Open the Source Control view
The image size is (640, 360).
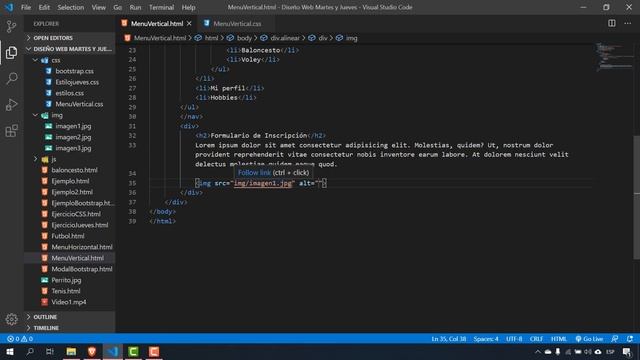[x=11, y=27]
